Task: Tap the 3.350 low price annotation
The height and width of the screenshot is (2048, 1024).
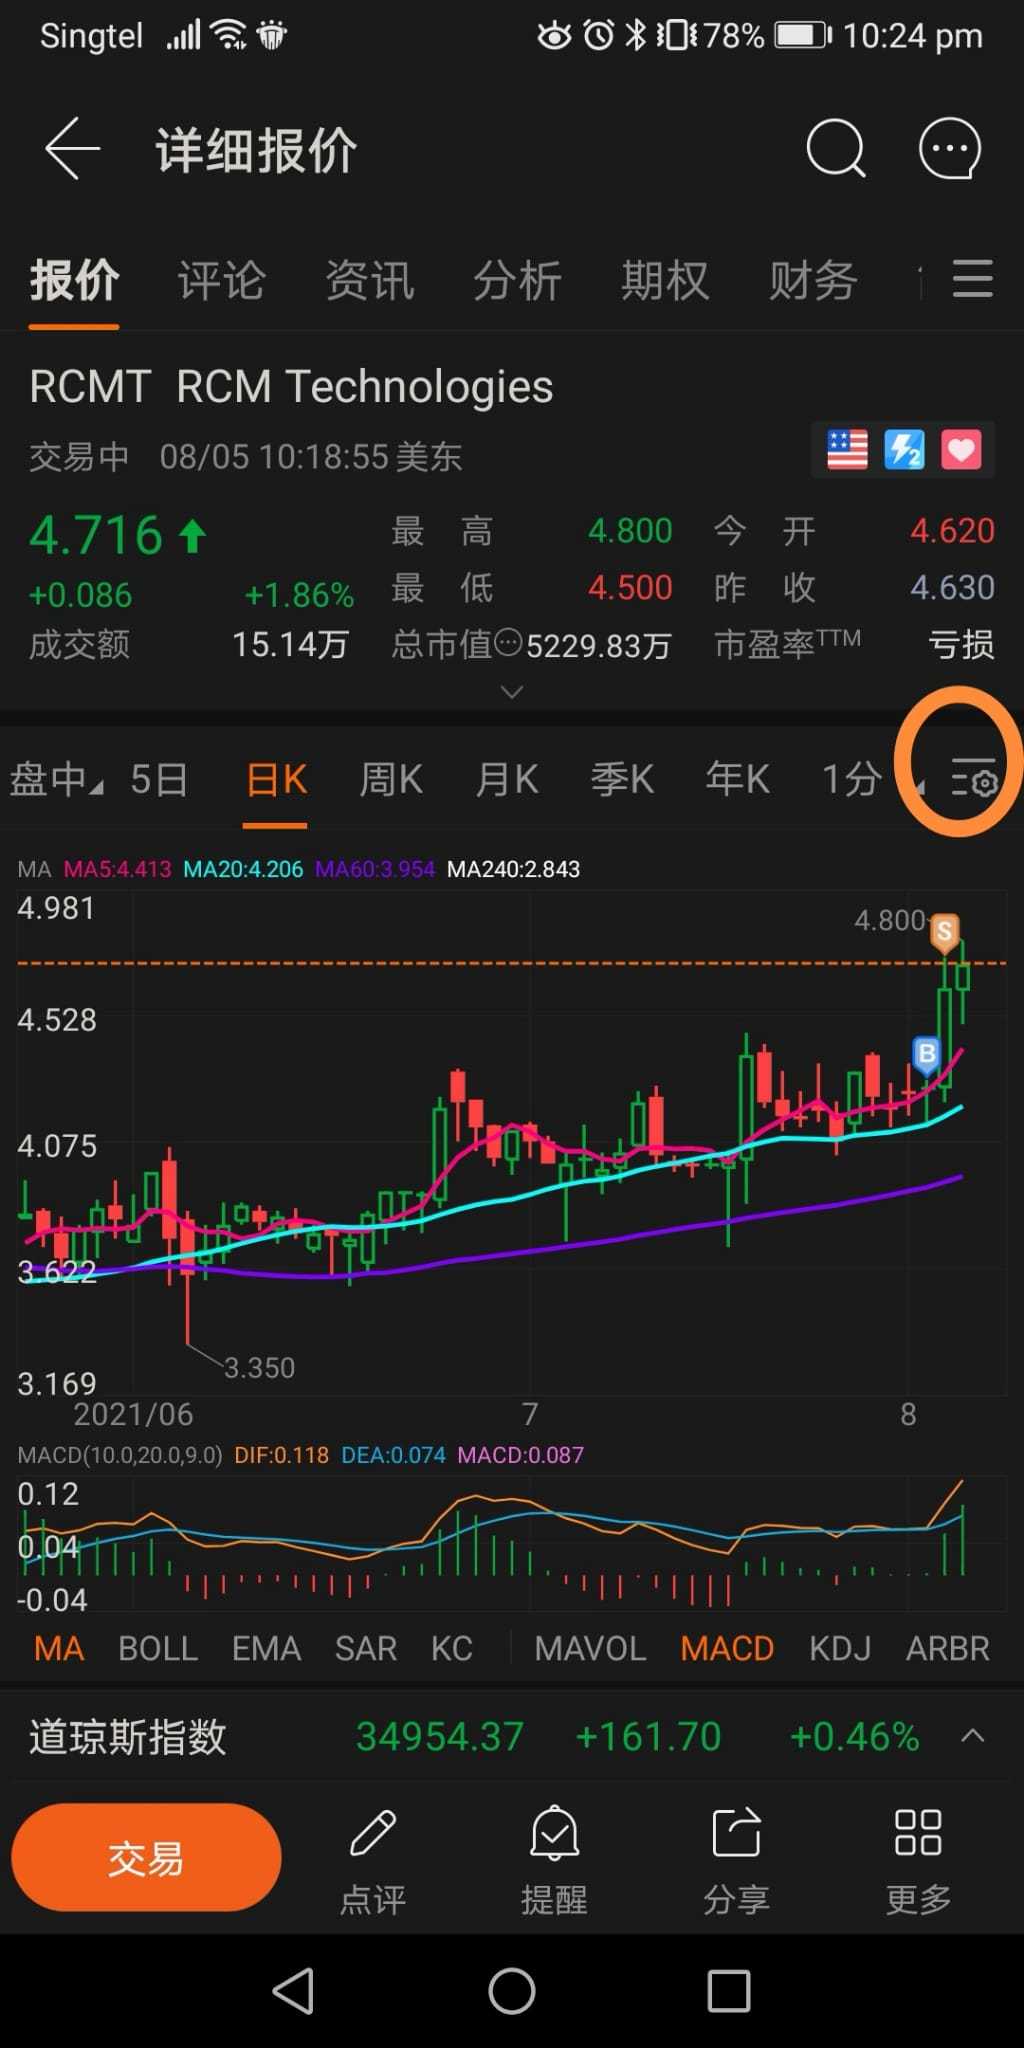Action: pyautogui.click(x=259, y=1367)
